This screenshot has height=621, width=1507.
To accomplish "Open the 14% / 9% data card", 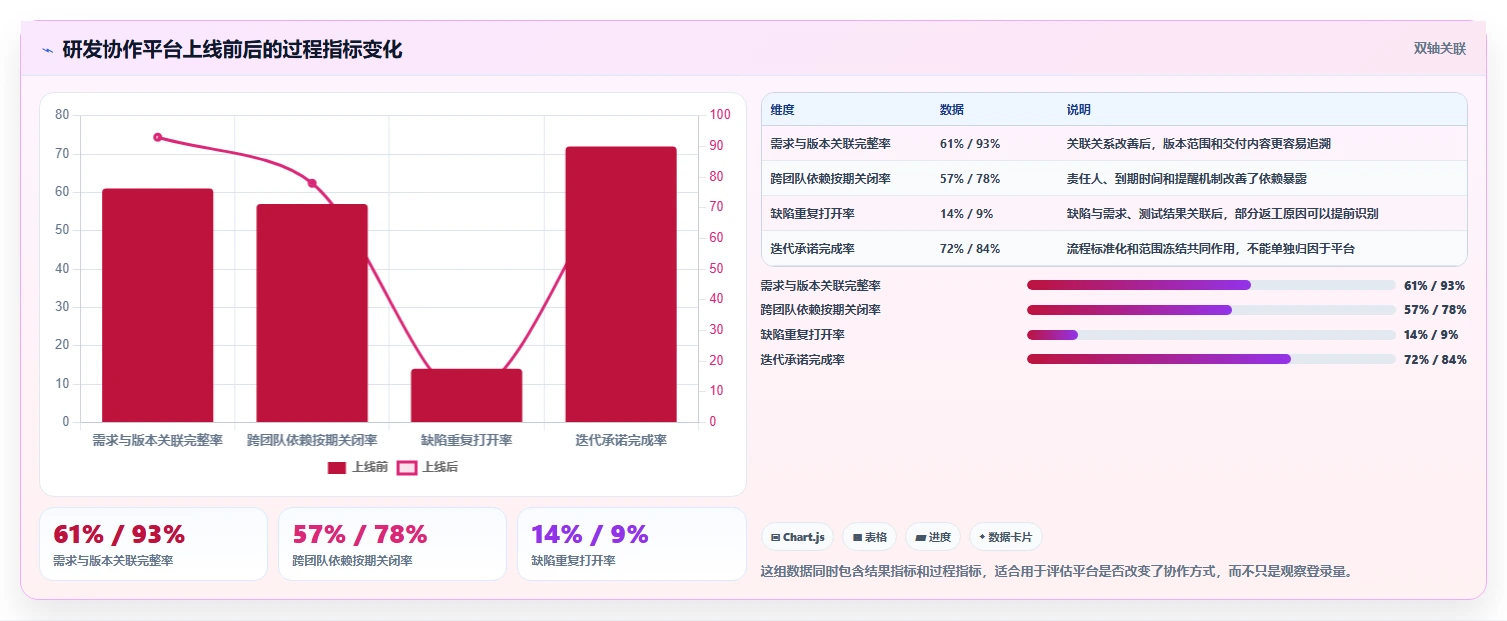I will coord(632,544).
